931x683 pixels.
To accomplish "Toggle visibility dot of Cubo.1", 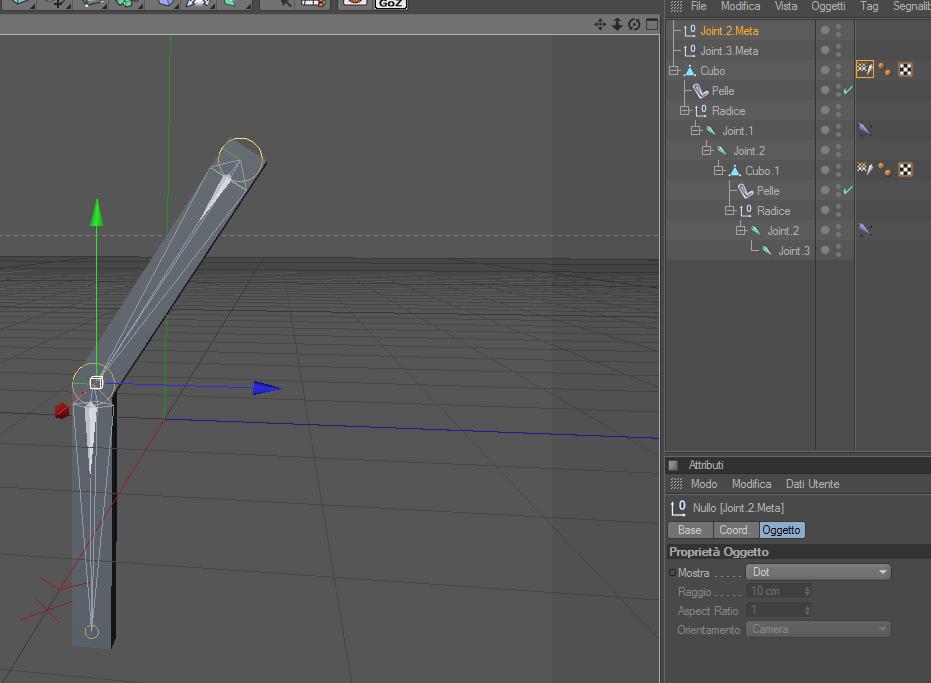I will coord(825,170).
